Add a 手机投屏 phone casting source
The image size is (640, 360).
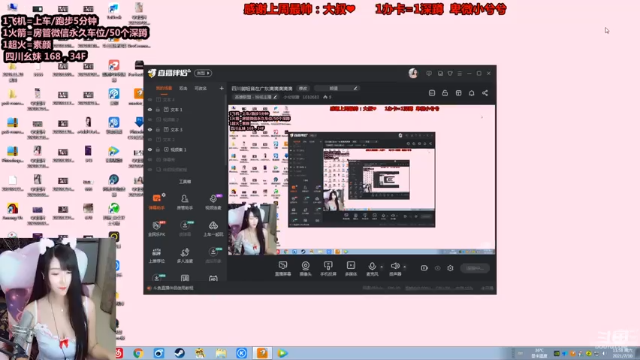coord(328,268)
